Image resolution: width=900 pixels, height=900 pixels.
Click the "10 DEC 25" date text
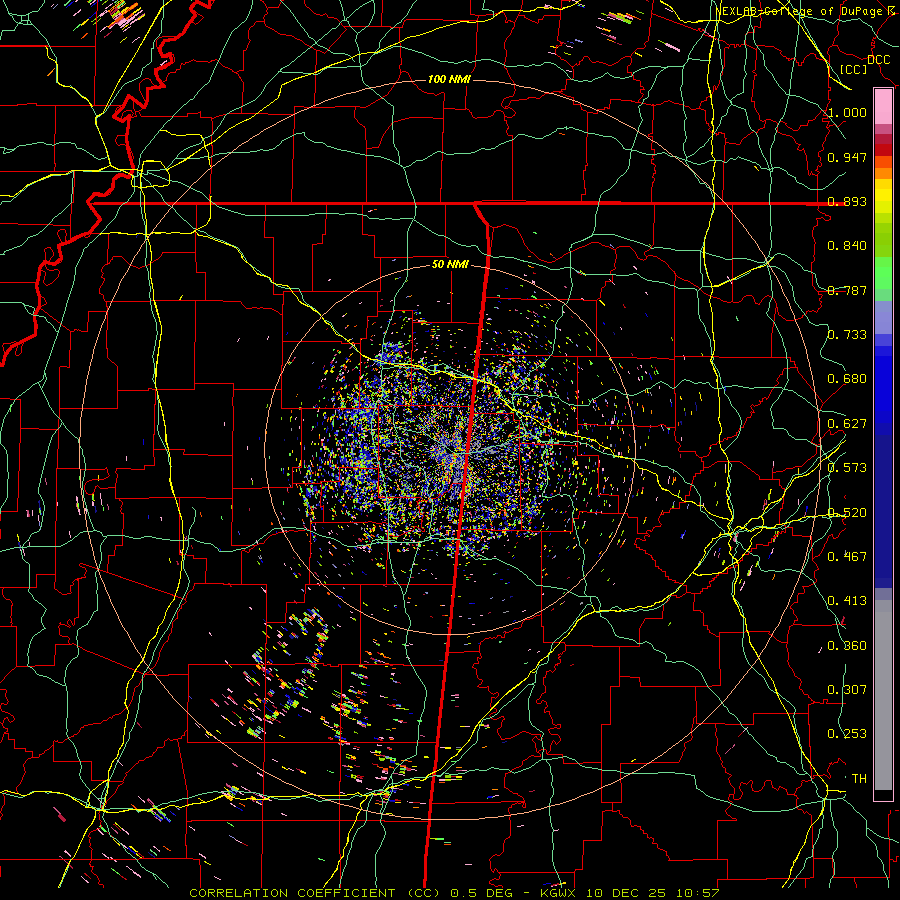627,893
